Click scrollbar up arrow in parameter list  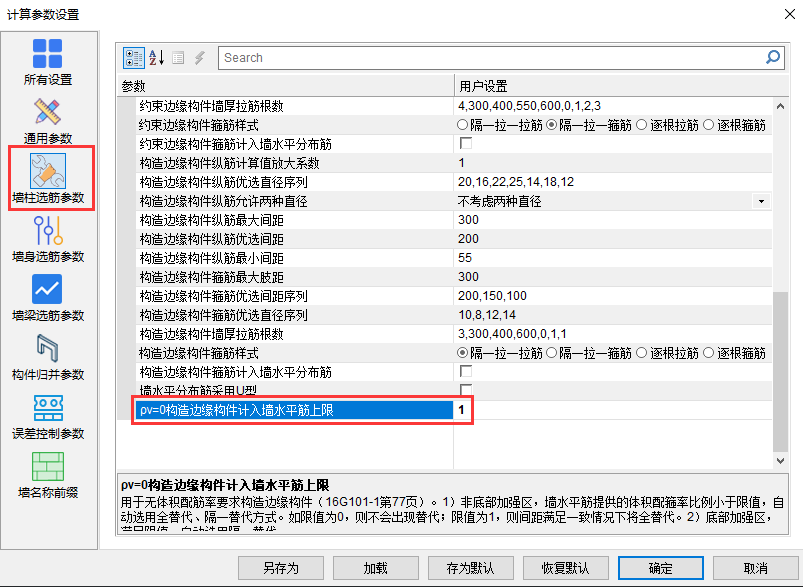(780, 107)
